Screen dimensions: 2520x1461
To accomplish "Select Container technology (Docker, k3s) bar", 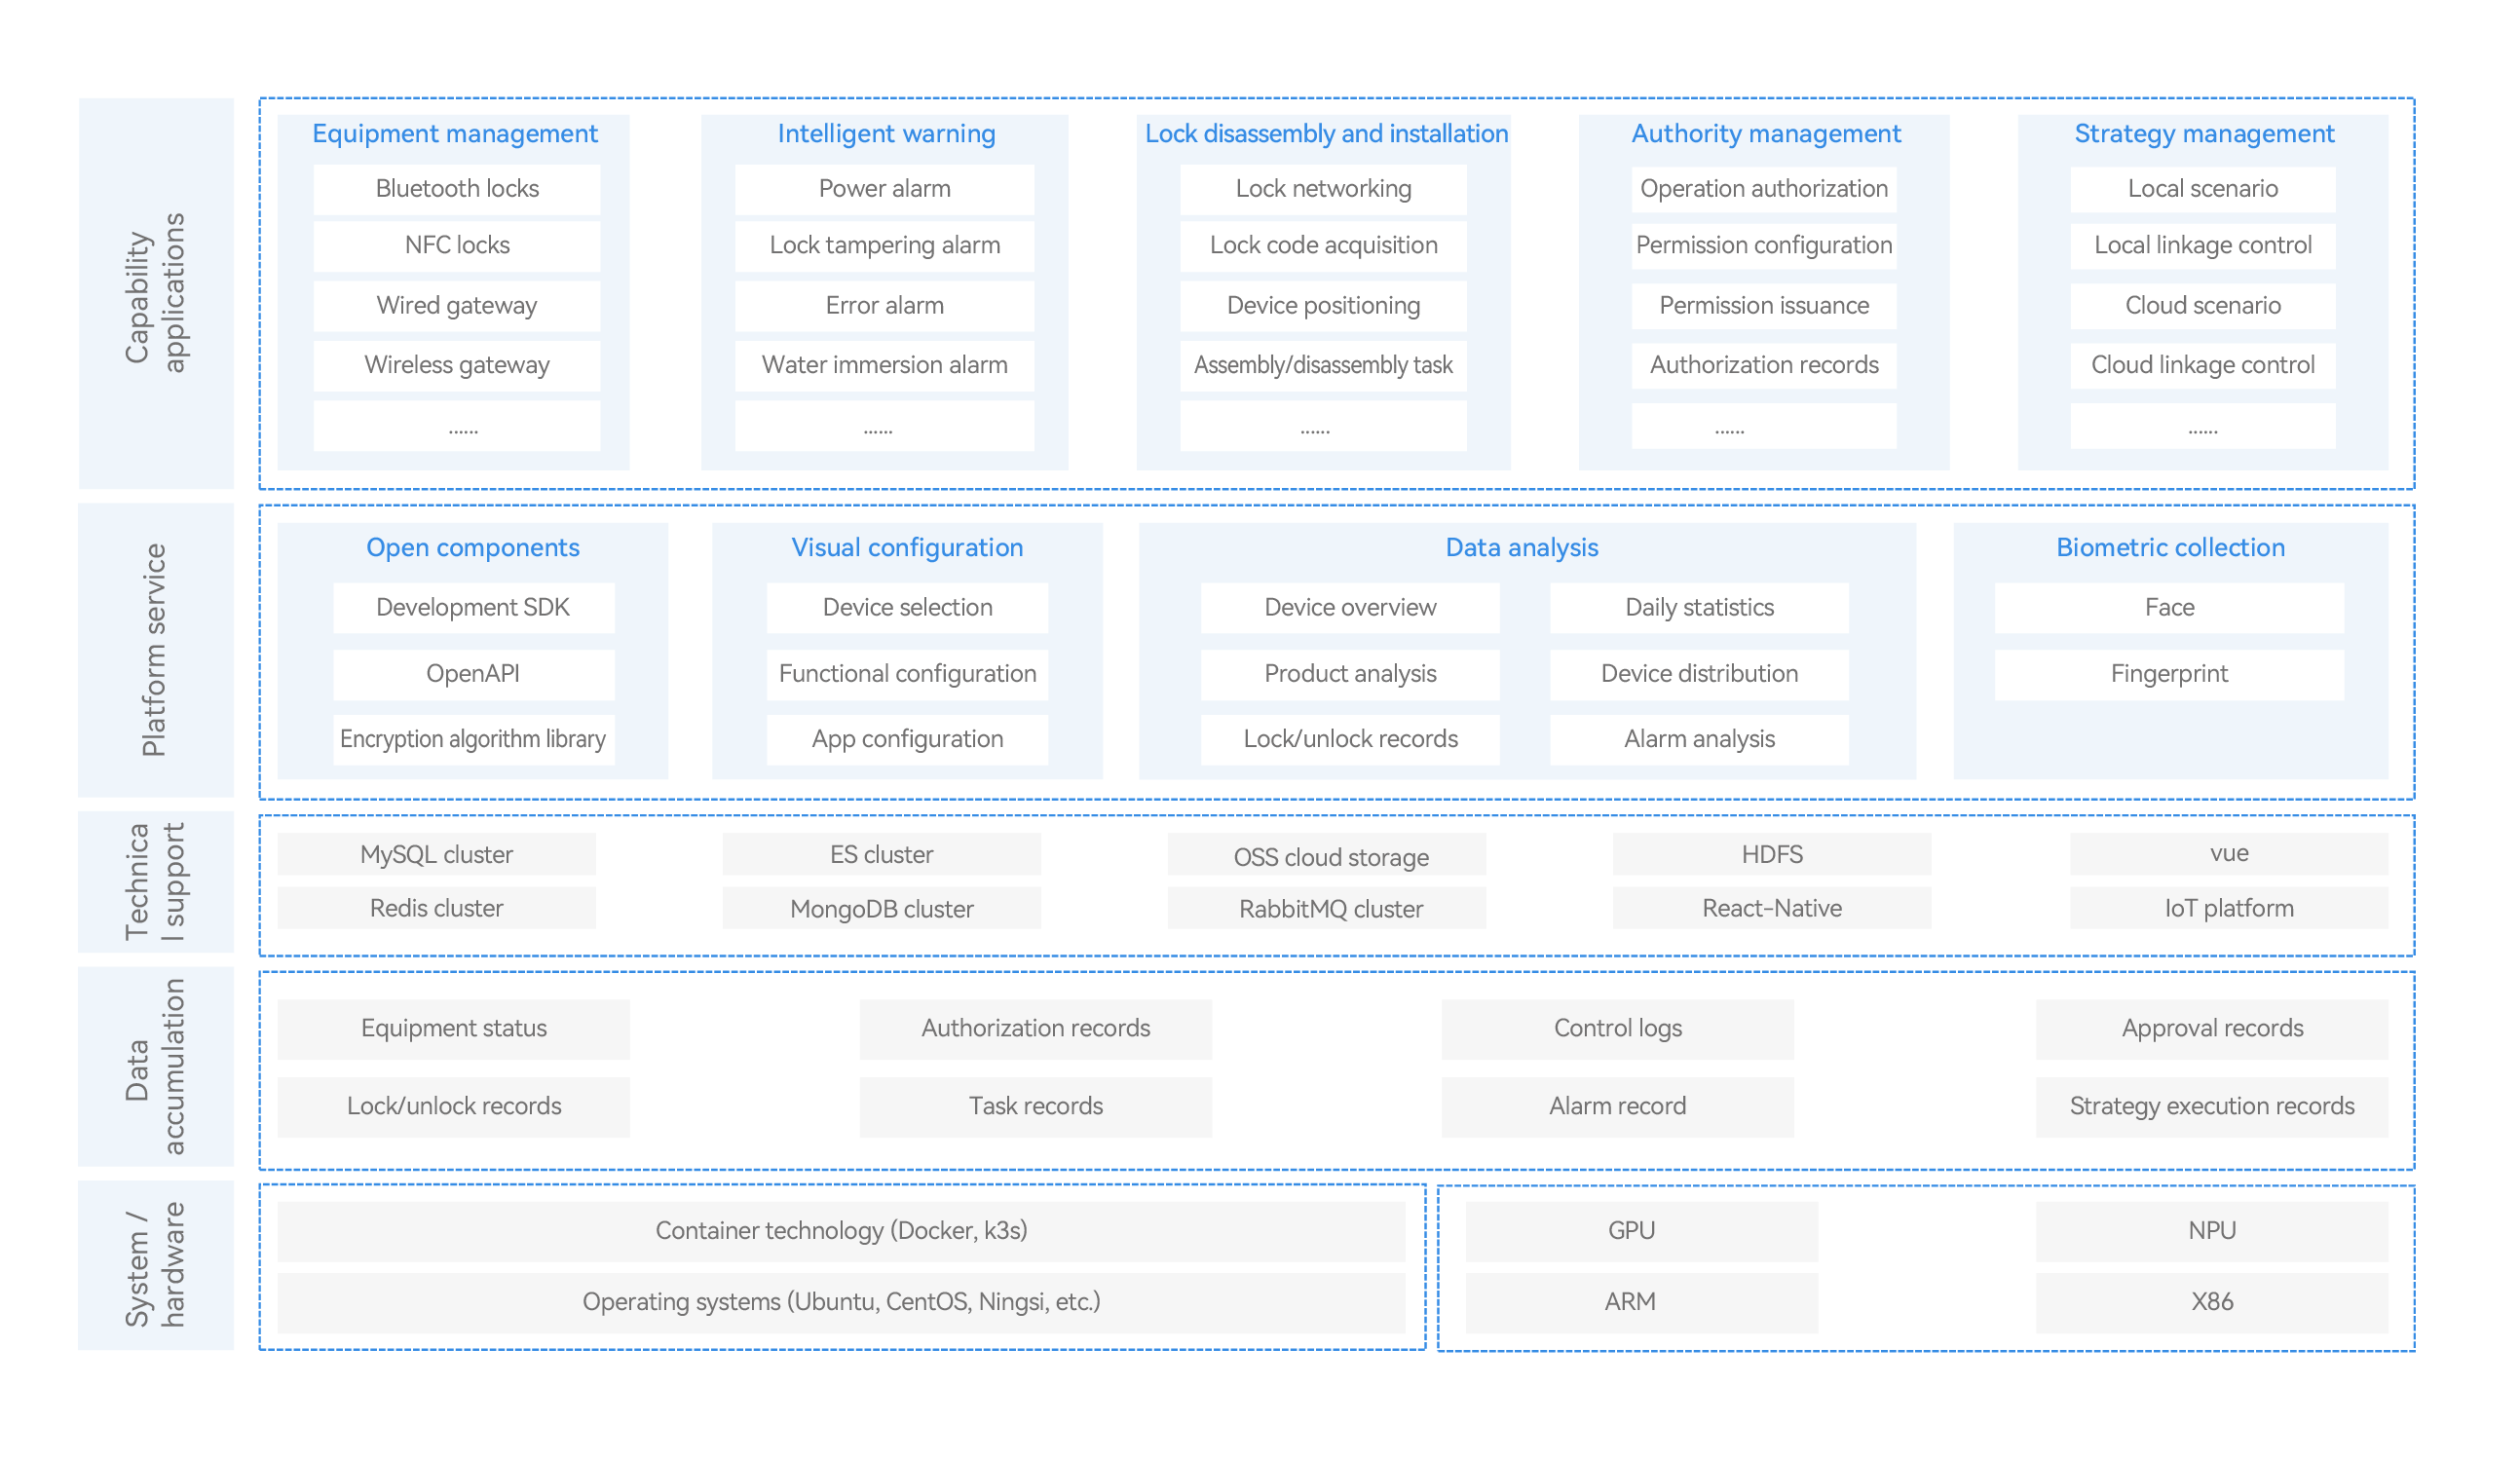I will tap(841, 1230).
